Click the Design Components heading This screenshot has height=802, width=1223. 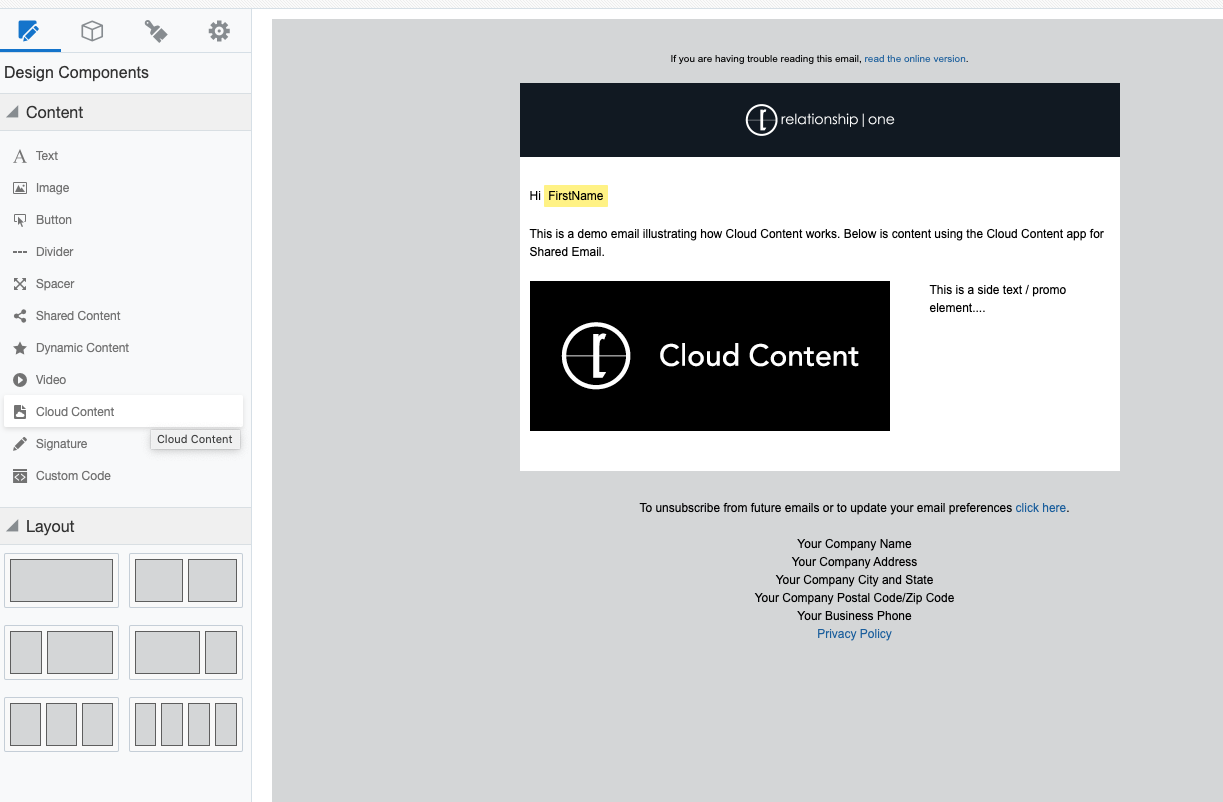(76, 73)
